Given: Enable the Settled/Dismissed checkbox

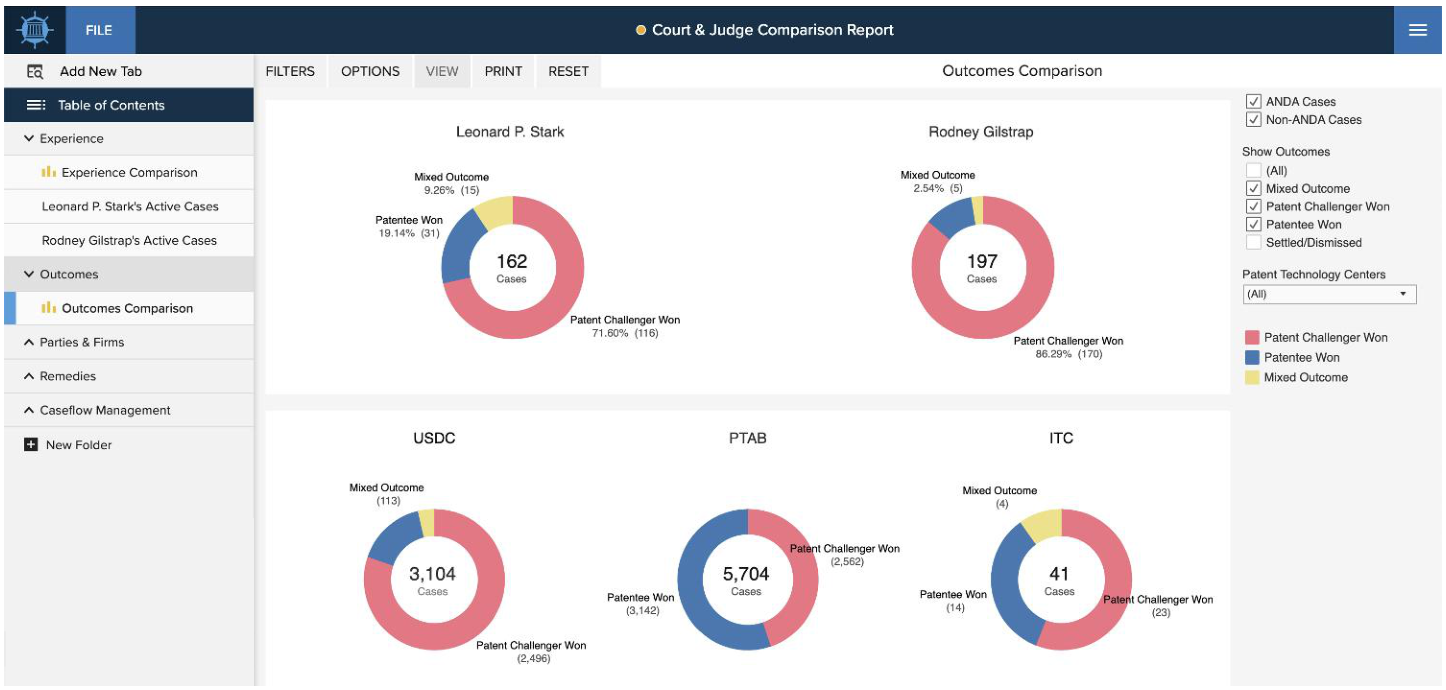Looking at the screenshot, I should coord(1253,242).
